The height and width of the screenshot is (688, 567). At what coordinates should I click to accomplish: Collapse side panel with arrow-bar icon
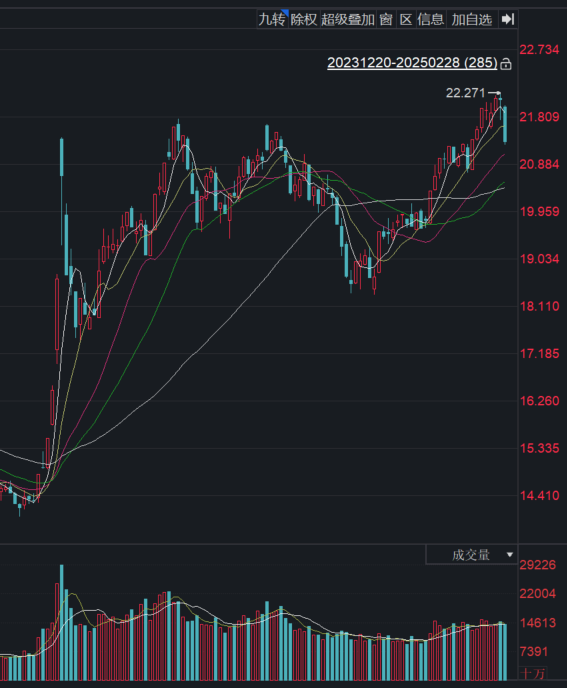pos(508,19)
